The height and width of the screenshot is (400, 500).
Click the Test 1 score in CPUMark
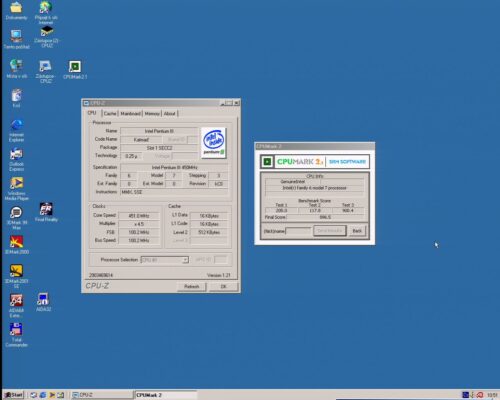281,210
